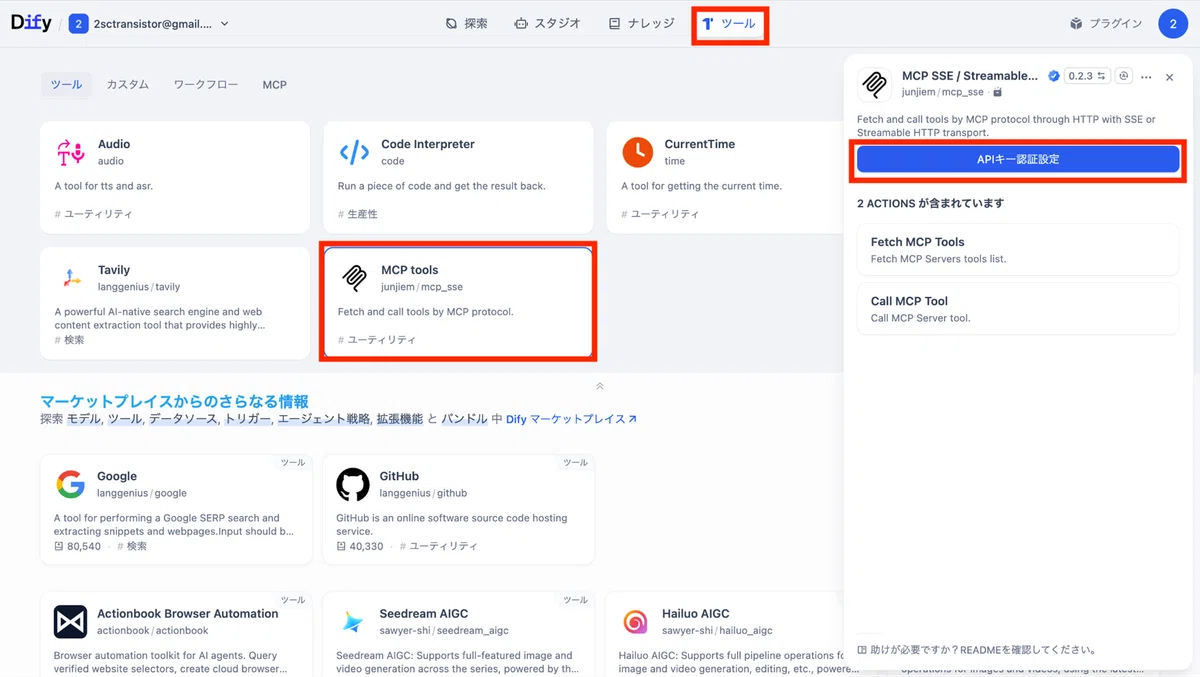The height and width of the screenshot is (677, 1200).
Task: Click the トリガー category link
Action: point(247,419)
